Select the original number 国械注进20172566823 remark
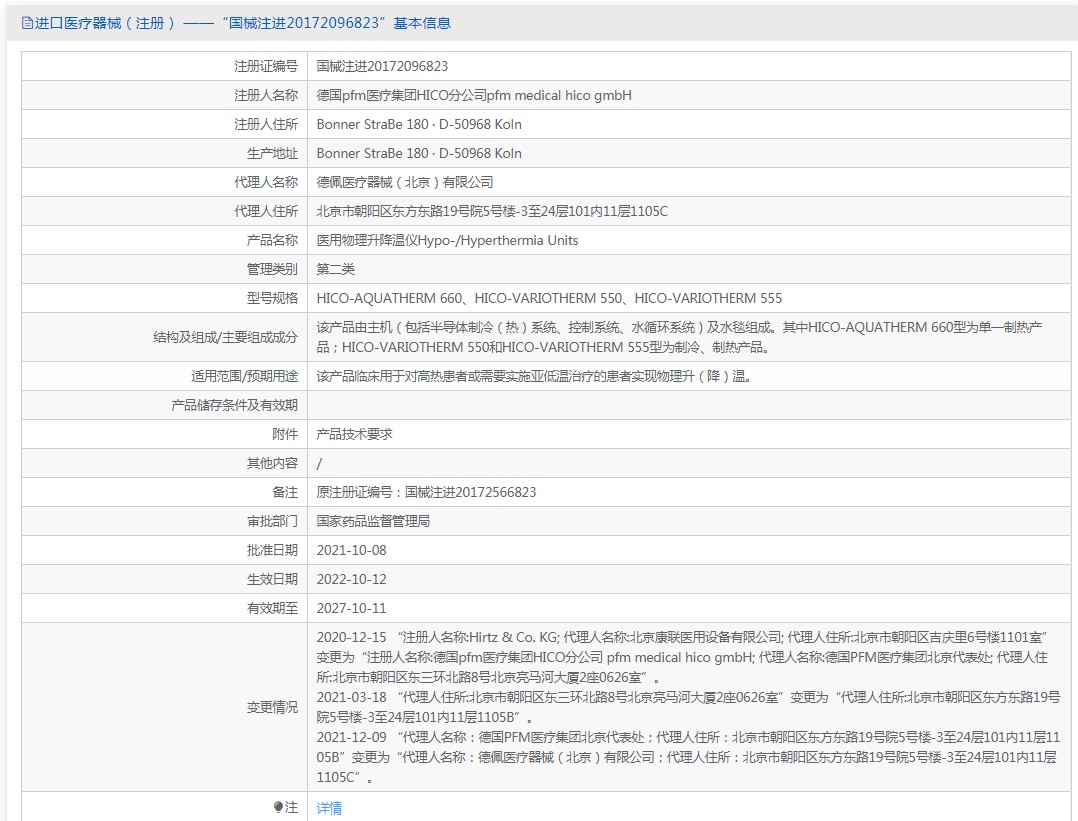 click(x=426, y=492)
